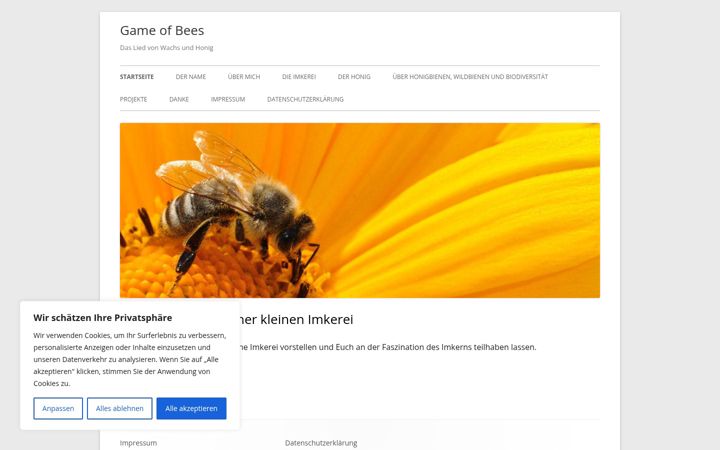Click the Alles ablehnen cookie button
720x450 pixels.
119,408
